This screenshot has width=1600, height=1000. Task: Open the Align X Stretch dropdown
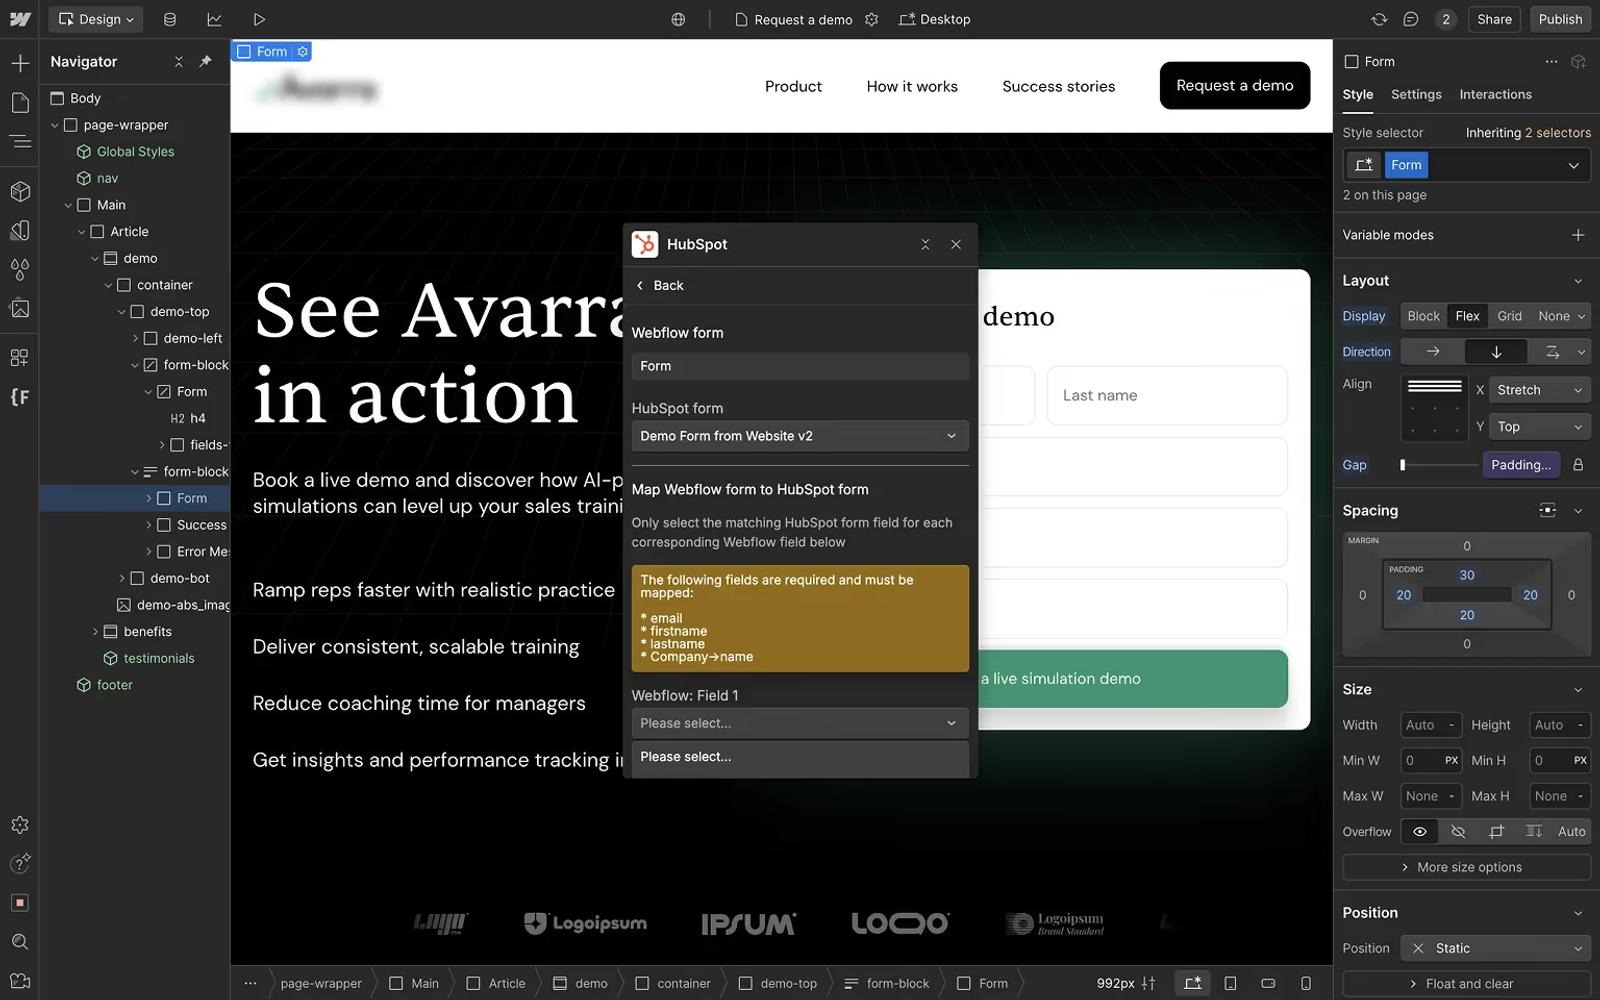click(x=1540, y=390)
